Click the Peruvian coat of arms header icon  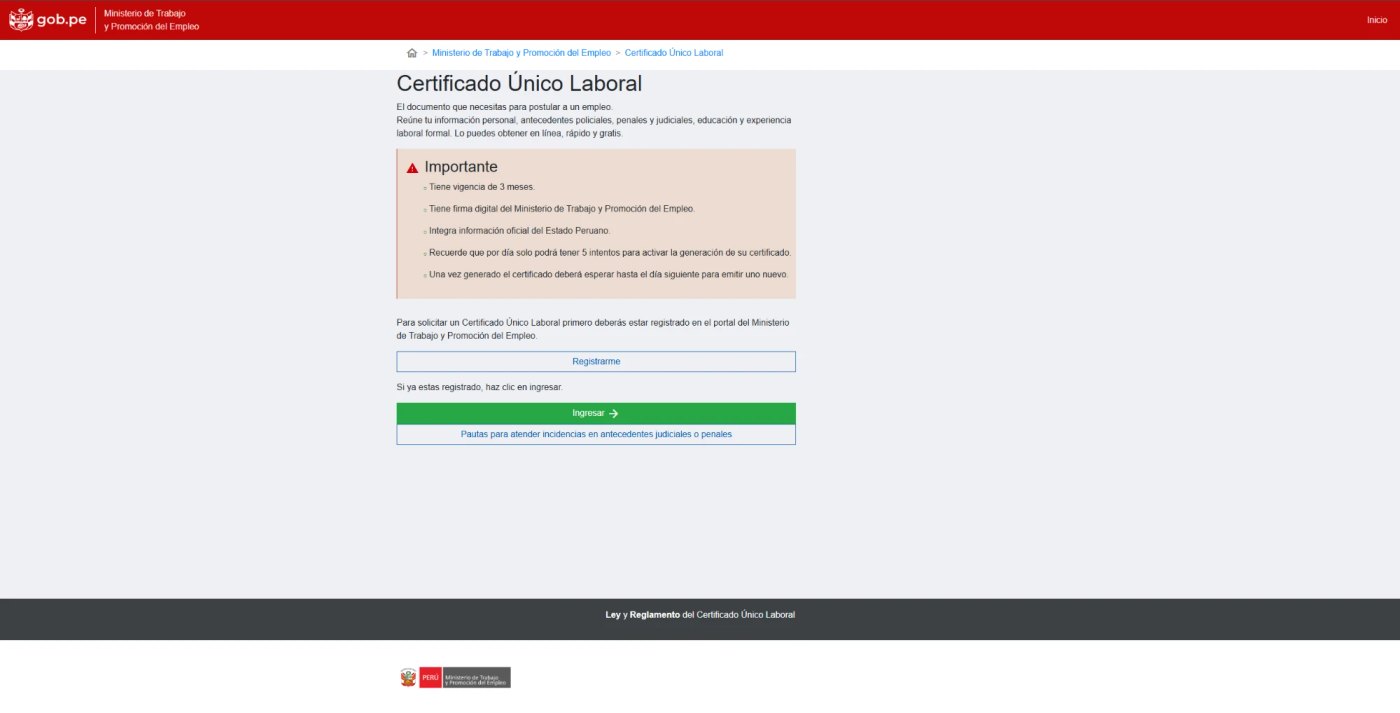(21, 19)
